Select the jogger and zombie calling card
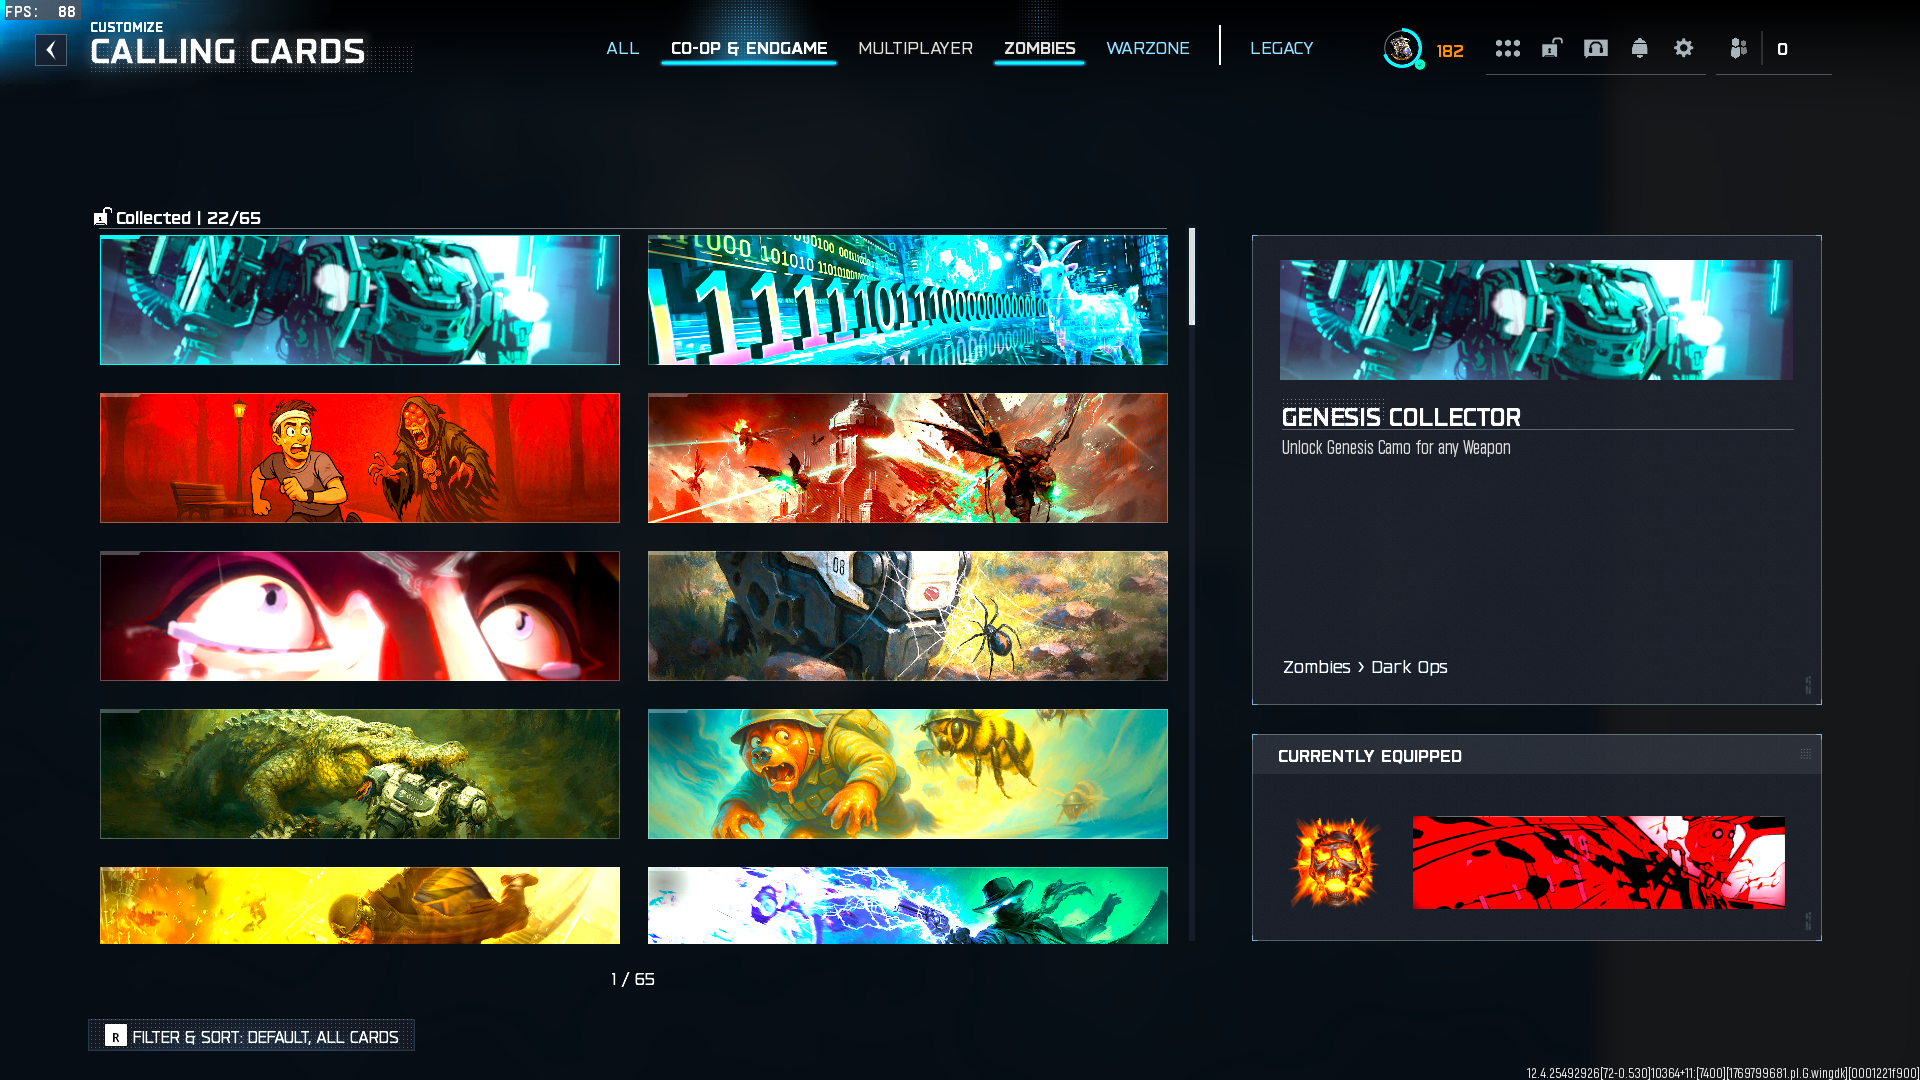The height and width of the screenshot is (1080, 1920). (x=360, y=458)
